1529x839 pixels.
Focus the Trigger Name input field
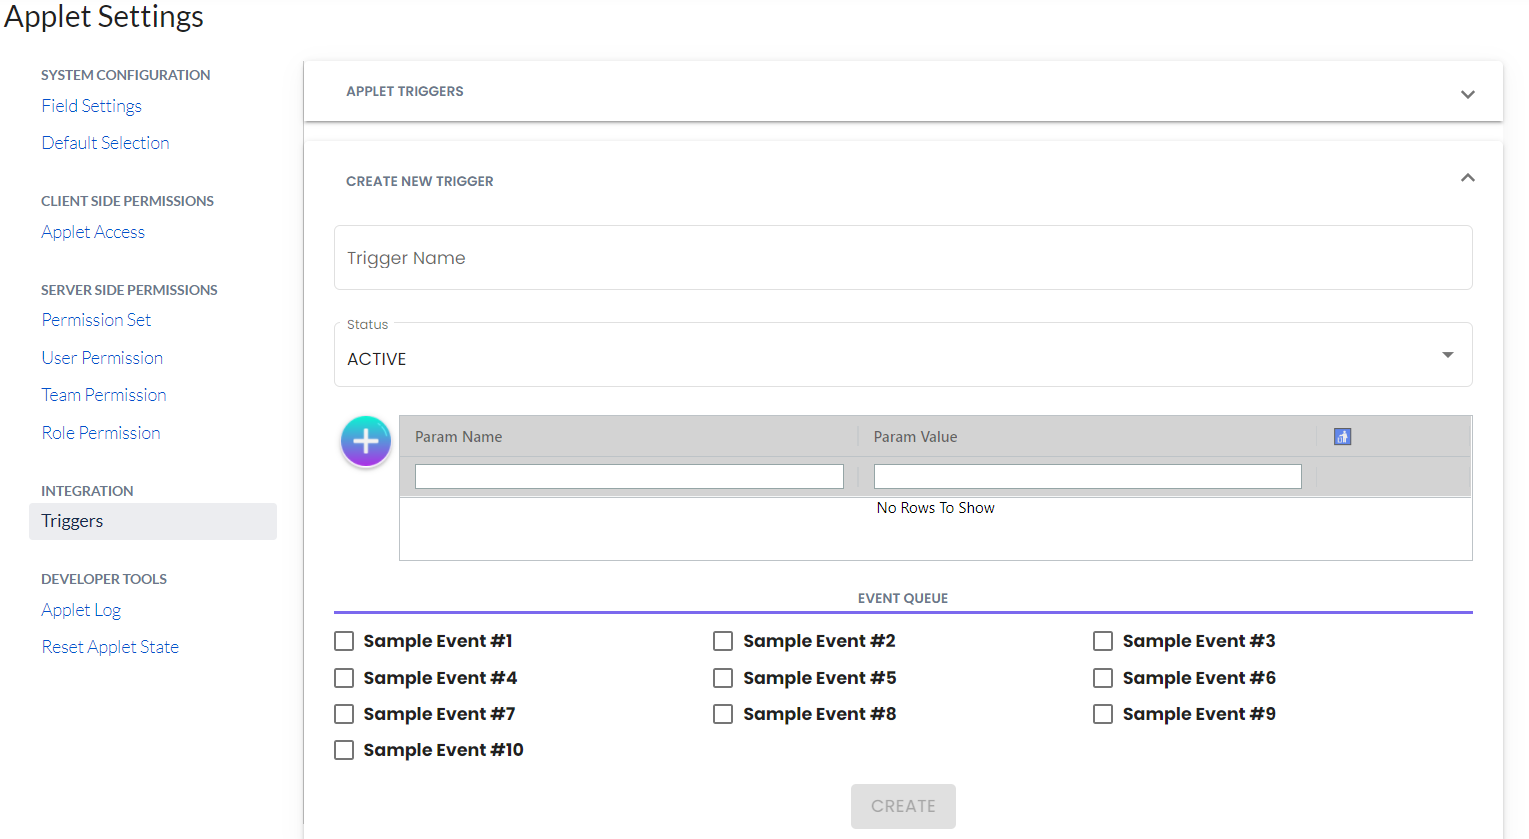pyautogui.click(x=902, y=258)
